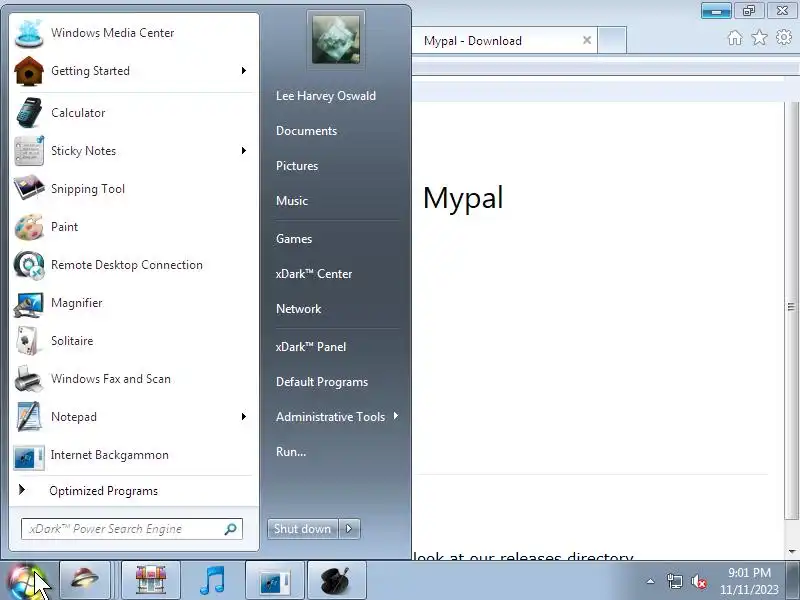Open the black bowler hat taskbar icon
Screen dimensions: 800x600
pyautogui.click(x=337, y=580)
